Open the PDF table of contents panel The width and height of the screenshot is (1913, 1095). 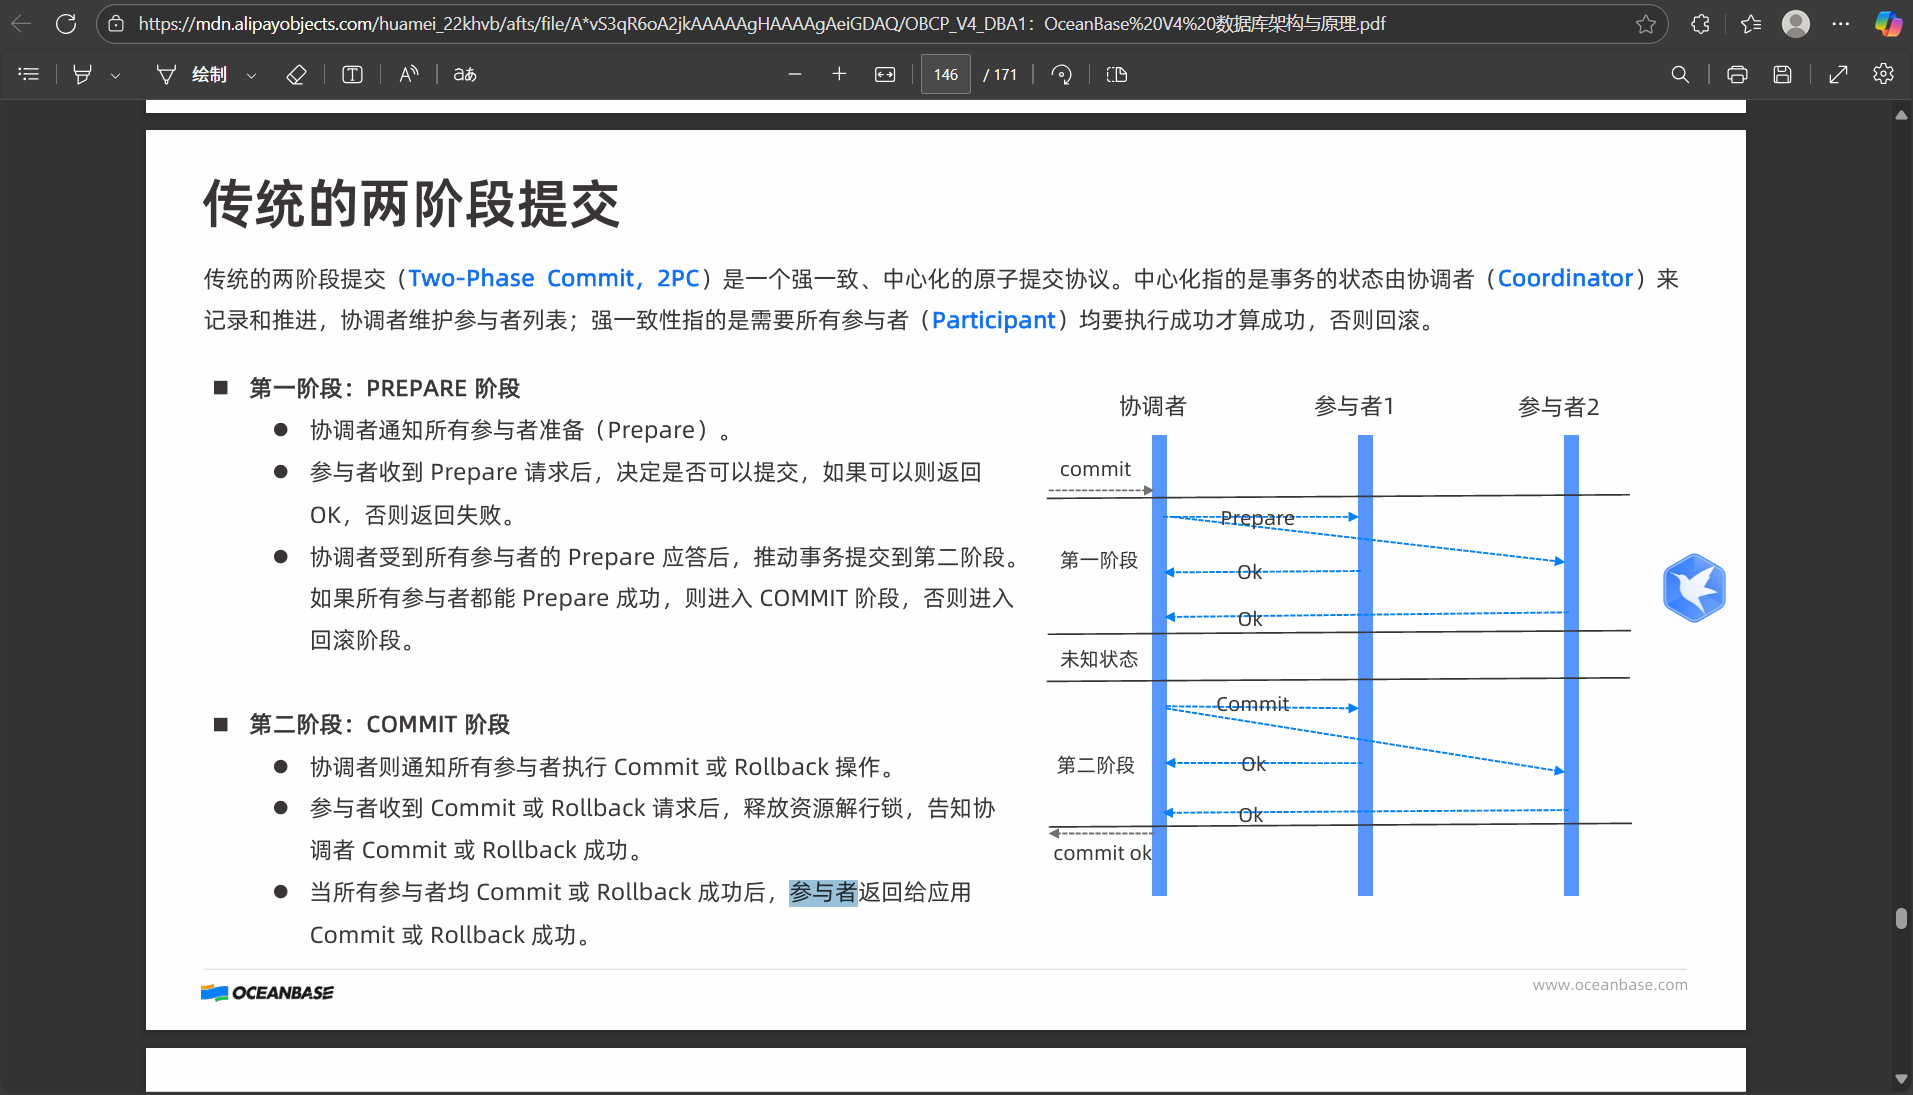29,74
